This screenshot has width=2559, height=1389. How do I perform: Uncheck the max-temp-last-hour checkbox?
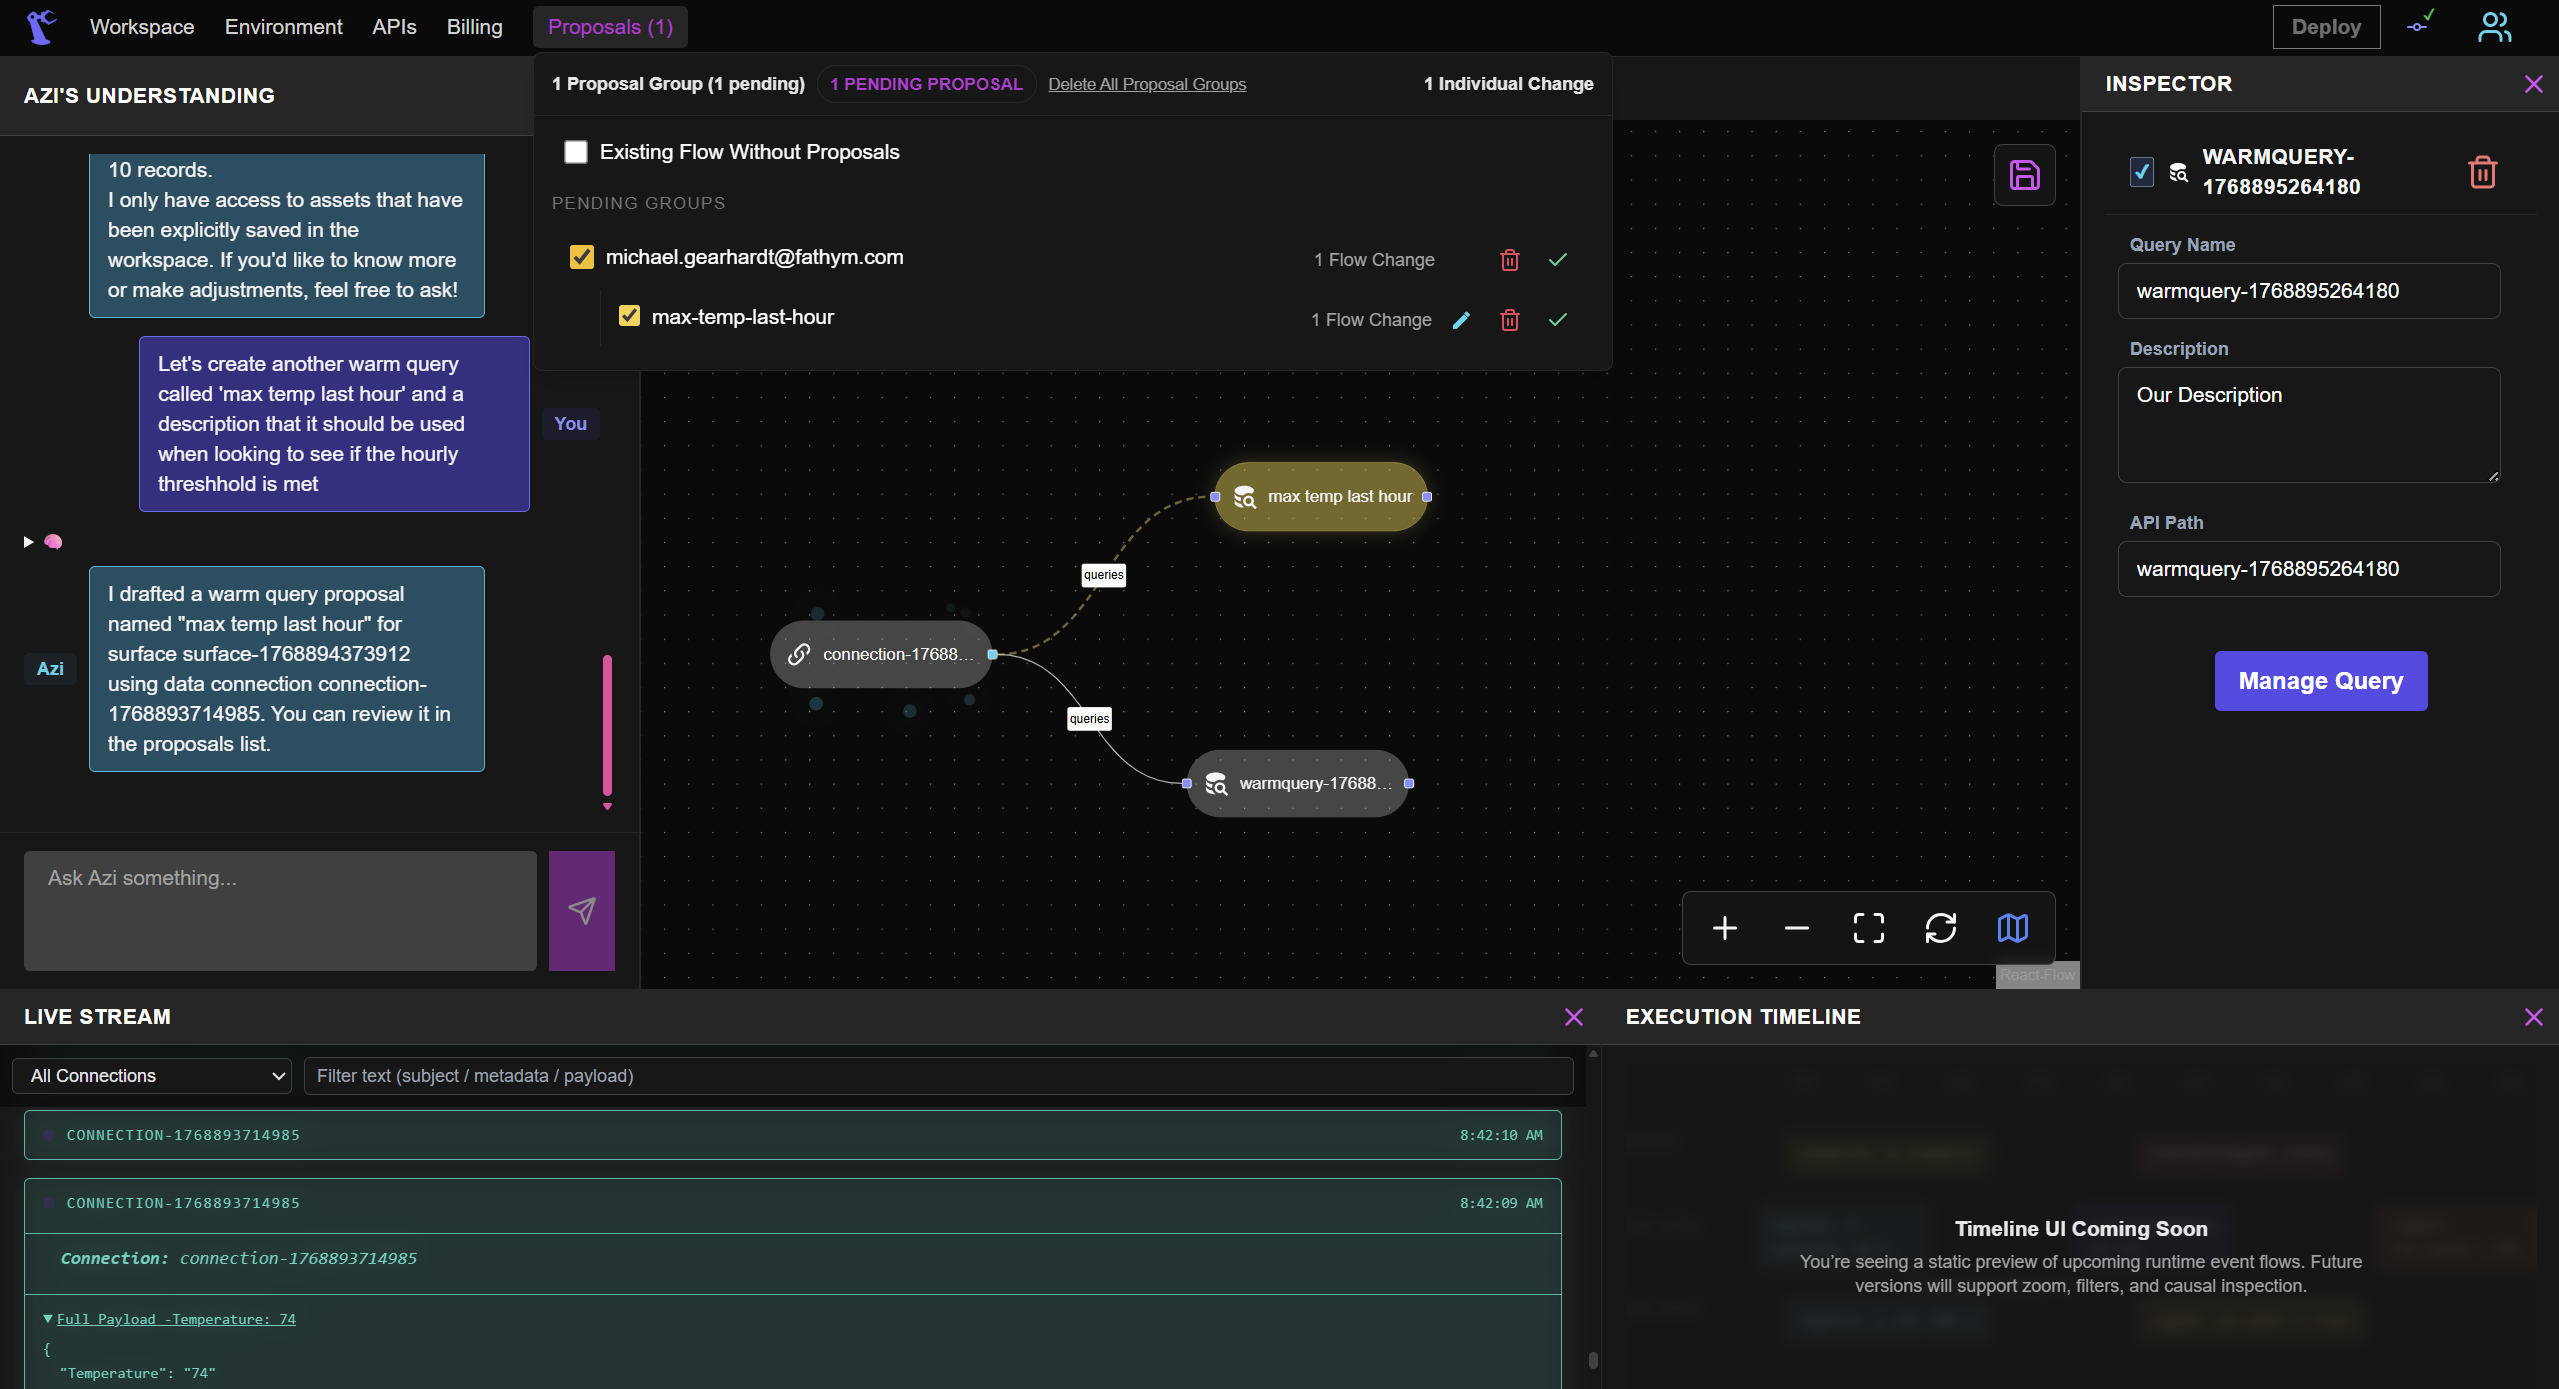629,316
